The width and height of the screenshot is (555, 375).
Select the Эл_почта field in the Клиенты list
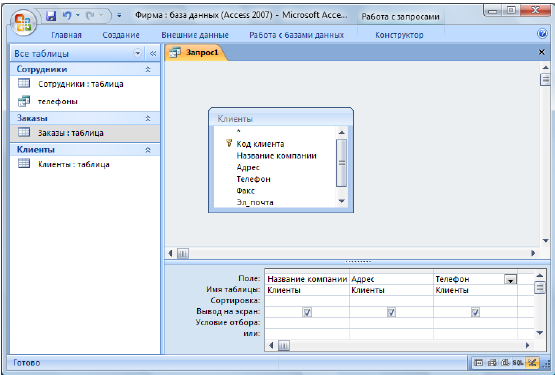[x=255, y=203]
